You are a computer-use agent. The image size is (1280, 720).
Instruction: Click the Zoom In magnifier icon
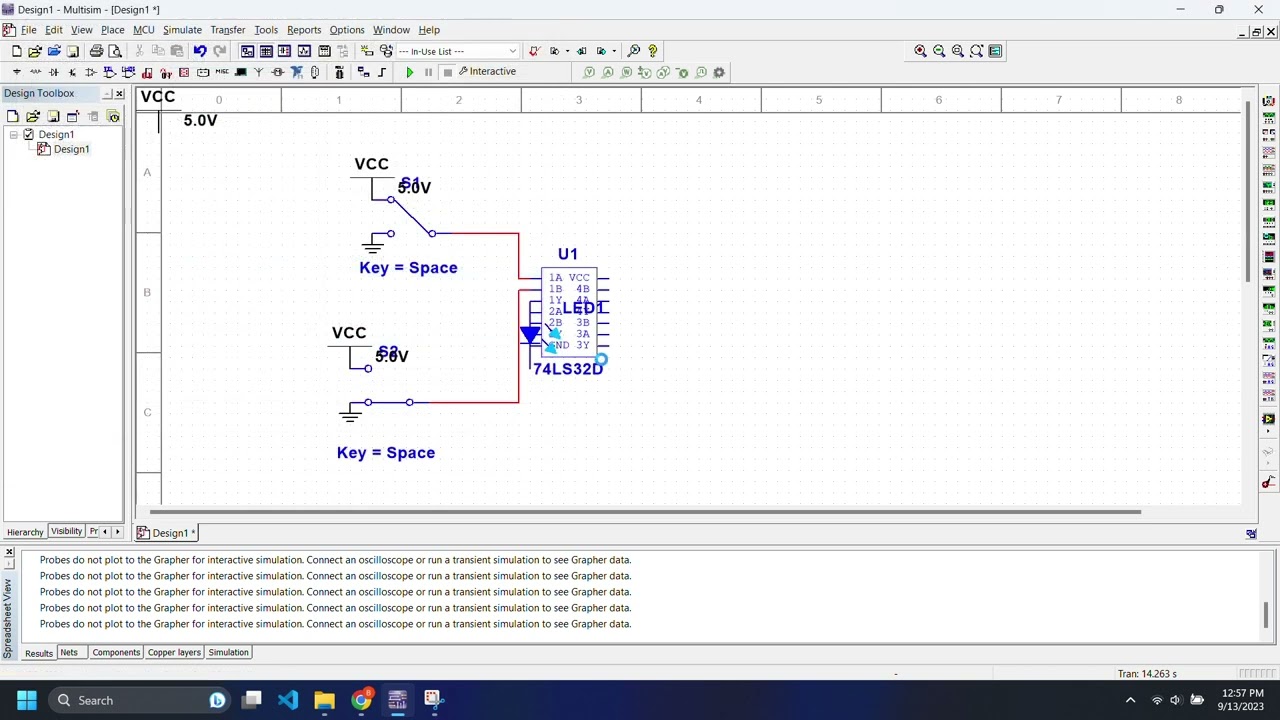pos(920,51)
